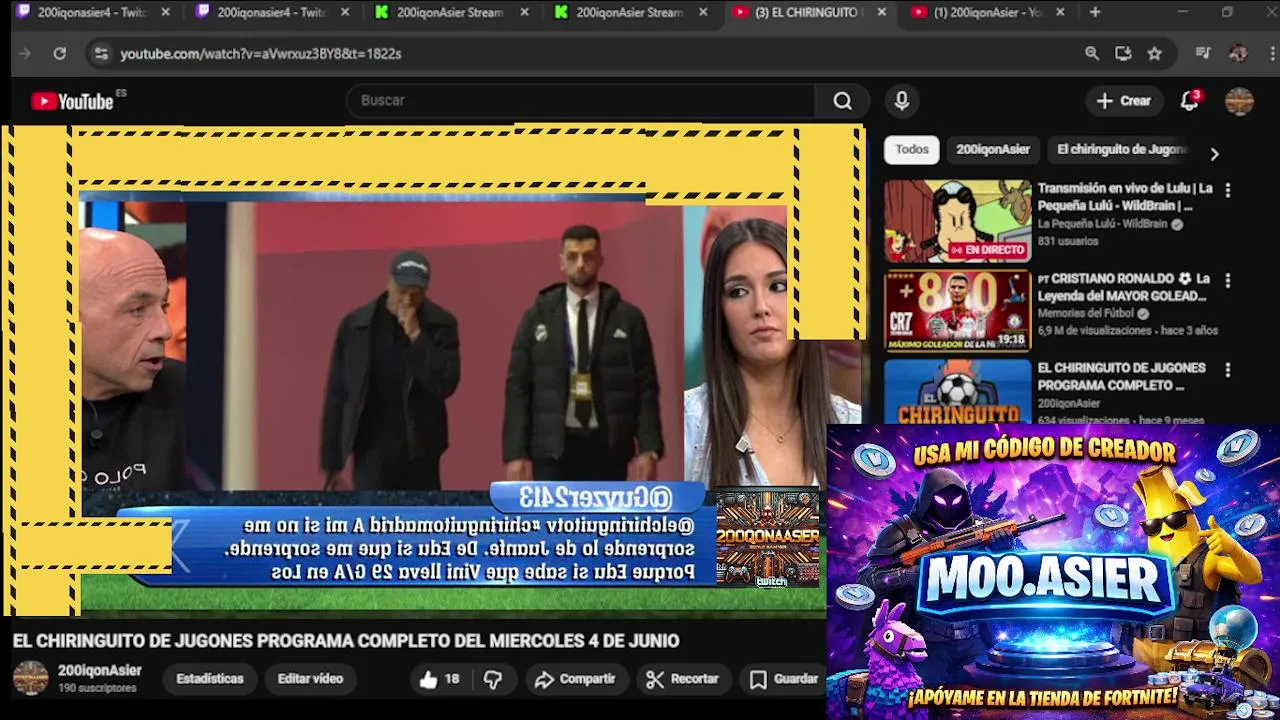Viewport: 1280px width, 720px height.
Task: Switch to the (3) EL CHIRINGUITO tab
Action: (x=807, y=12)
